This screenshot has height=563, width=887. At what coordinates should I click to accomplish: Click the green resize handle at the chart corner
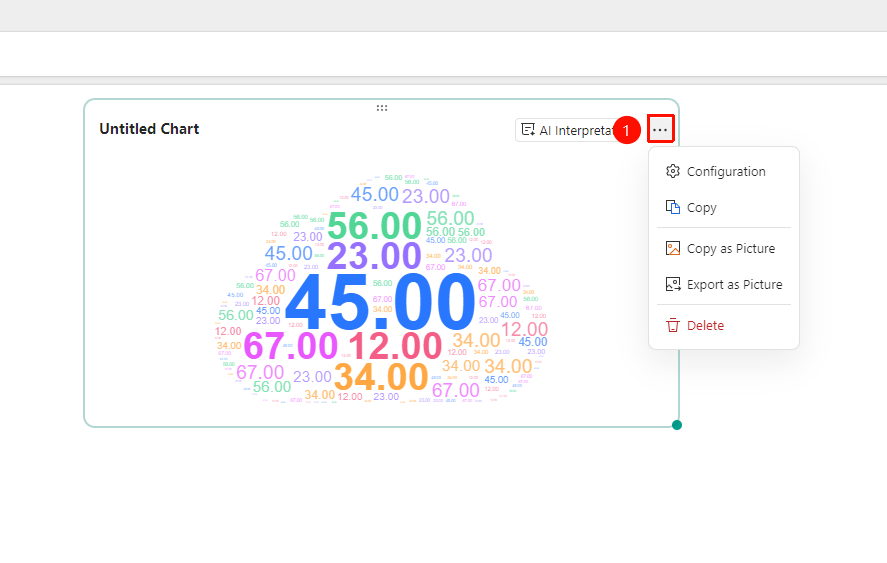677,425
